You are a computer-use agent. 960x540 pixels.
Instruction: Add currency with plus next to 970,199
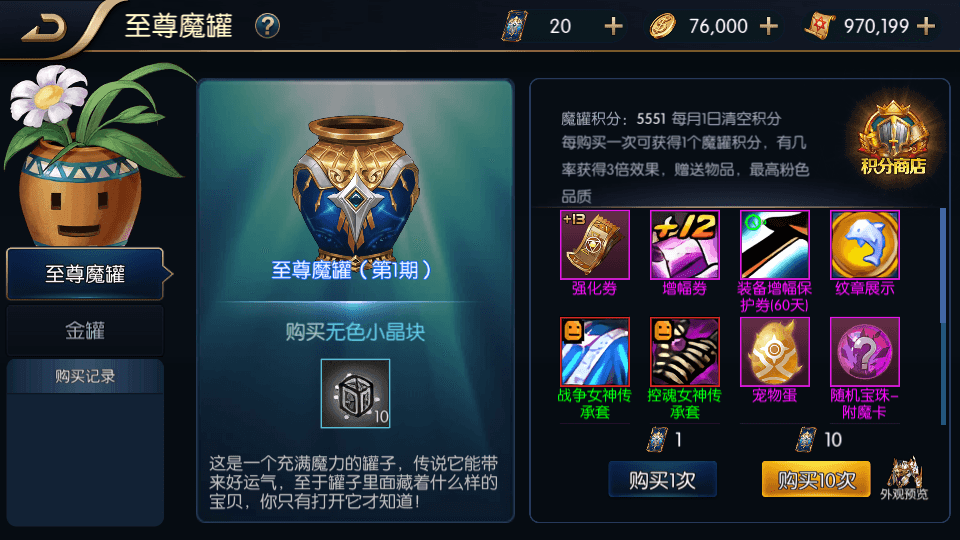tap(926, 26)
